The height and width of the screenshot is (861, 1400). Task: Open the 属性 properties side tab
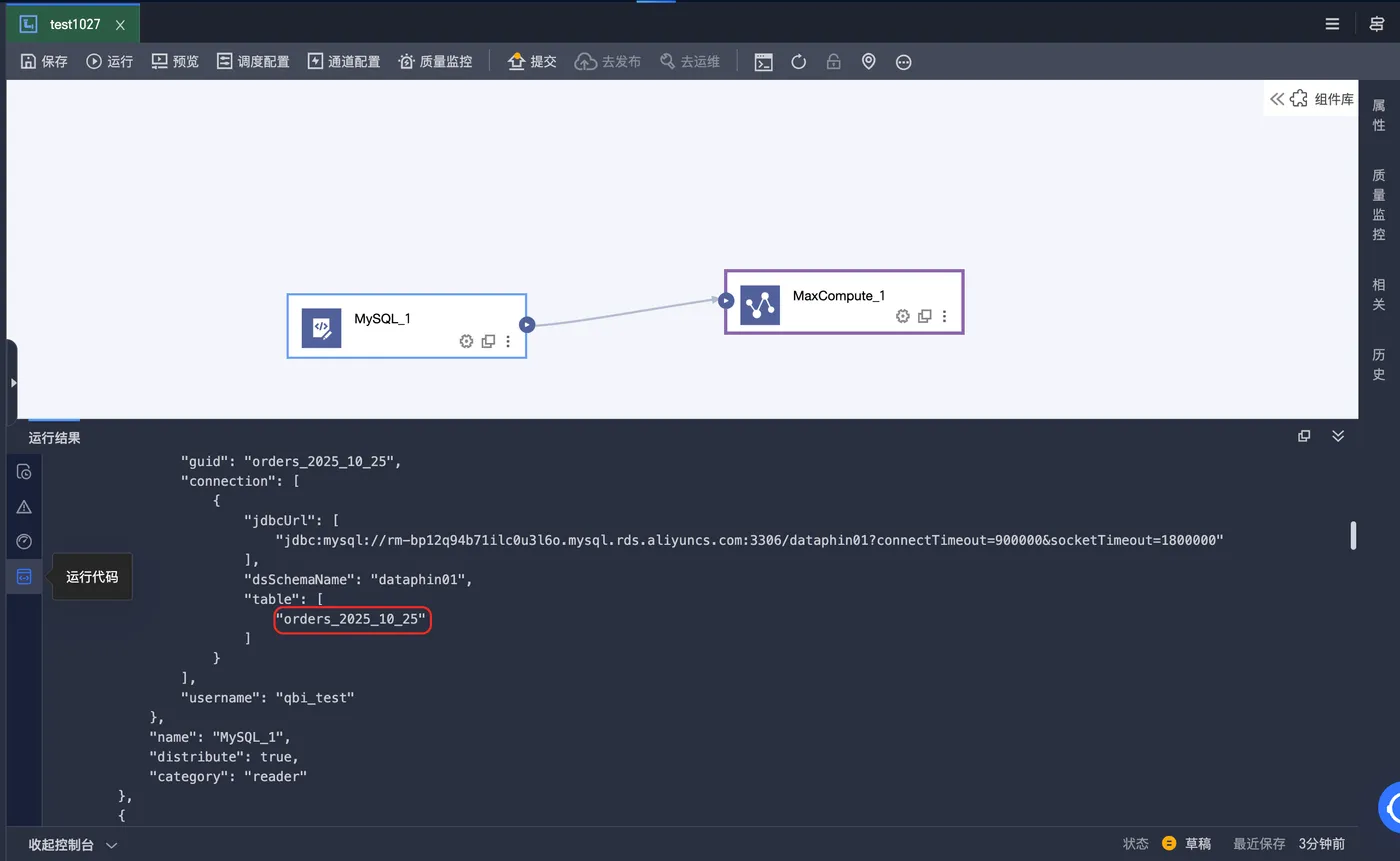(x=1379, y=115)
